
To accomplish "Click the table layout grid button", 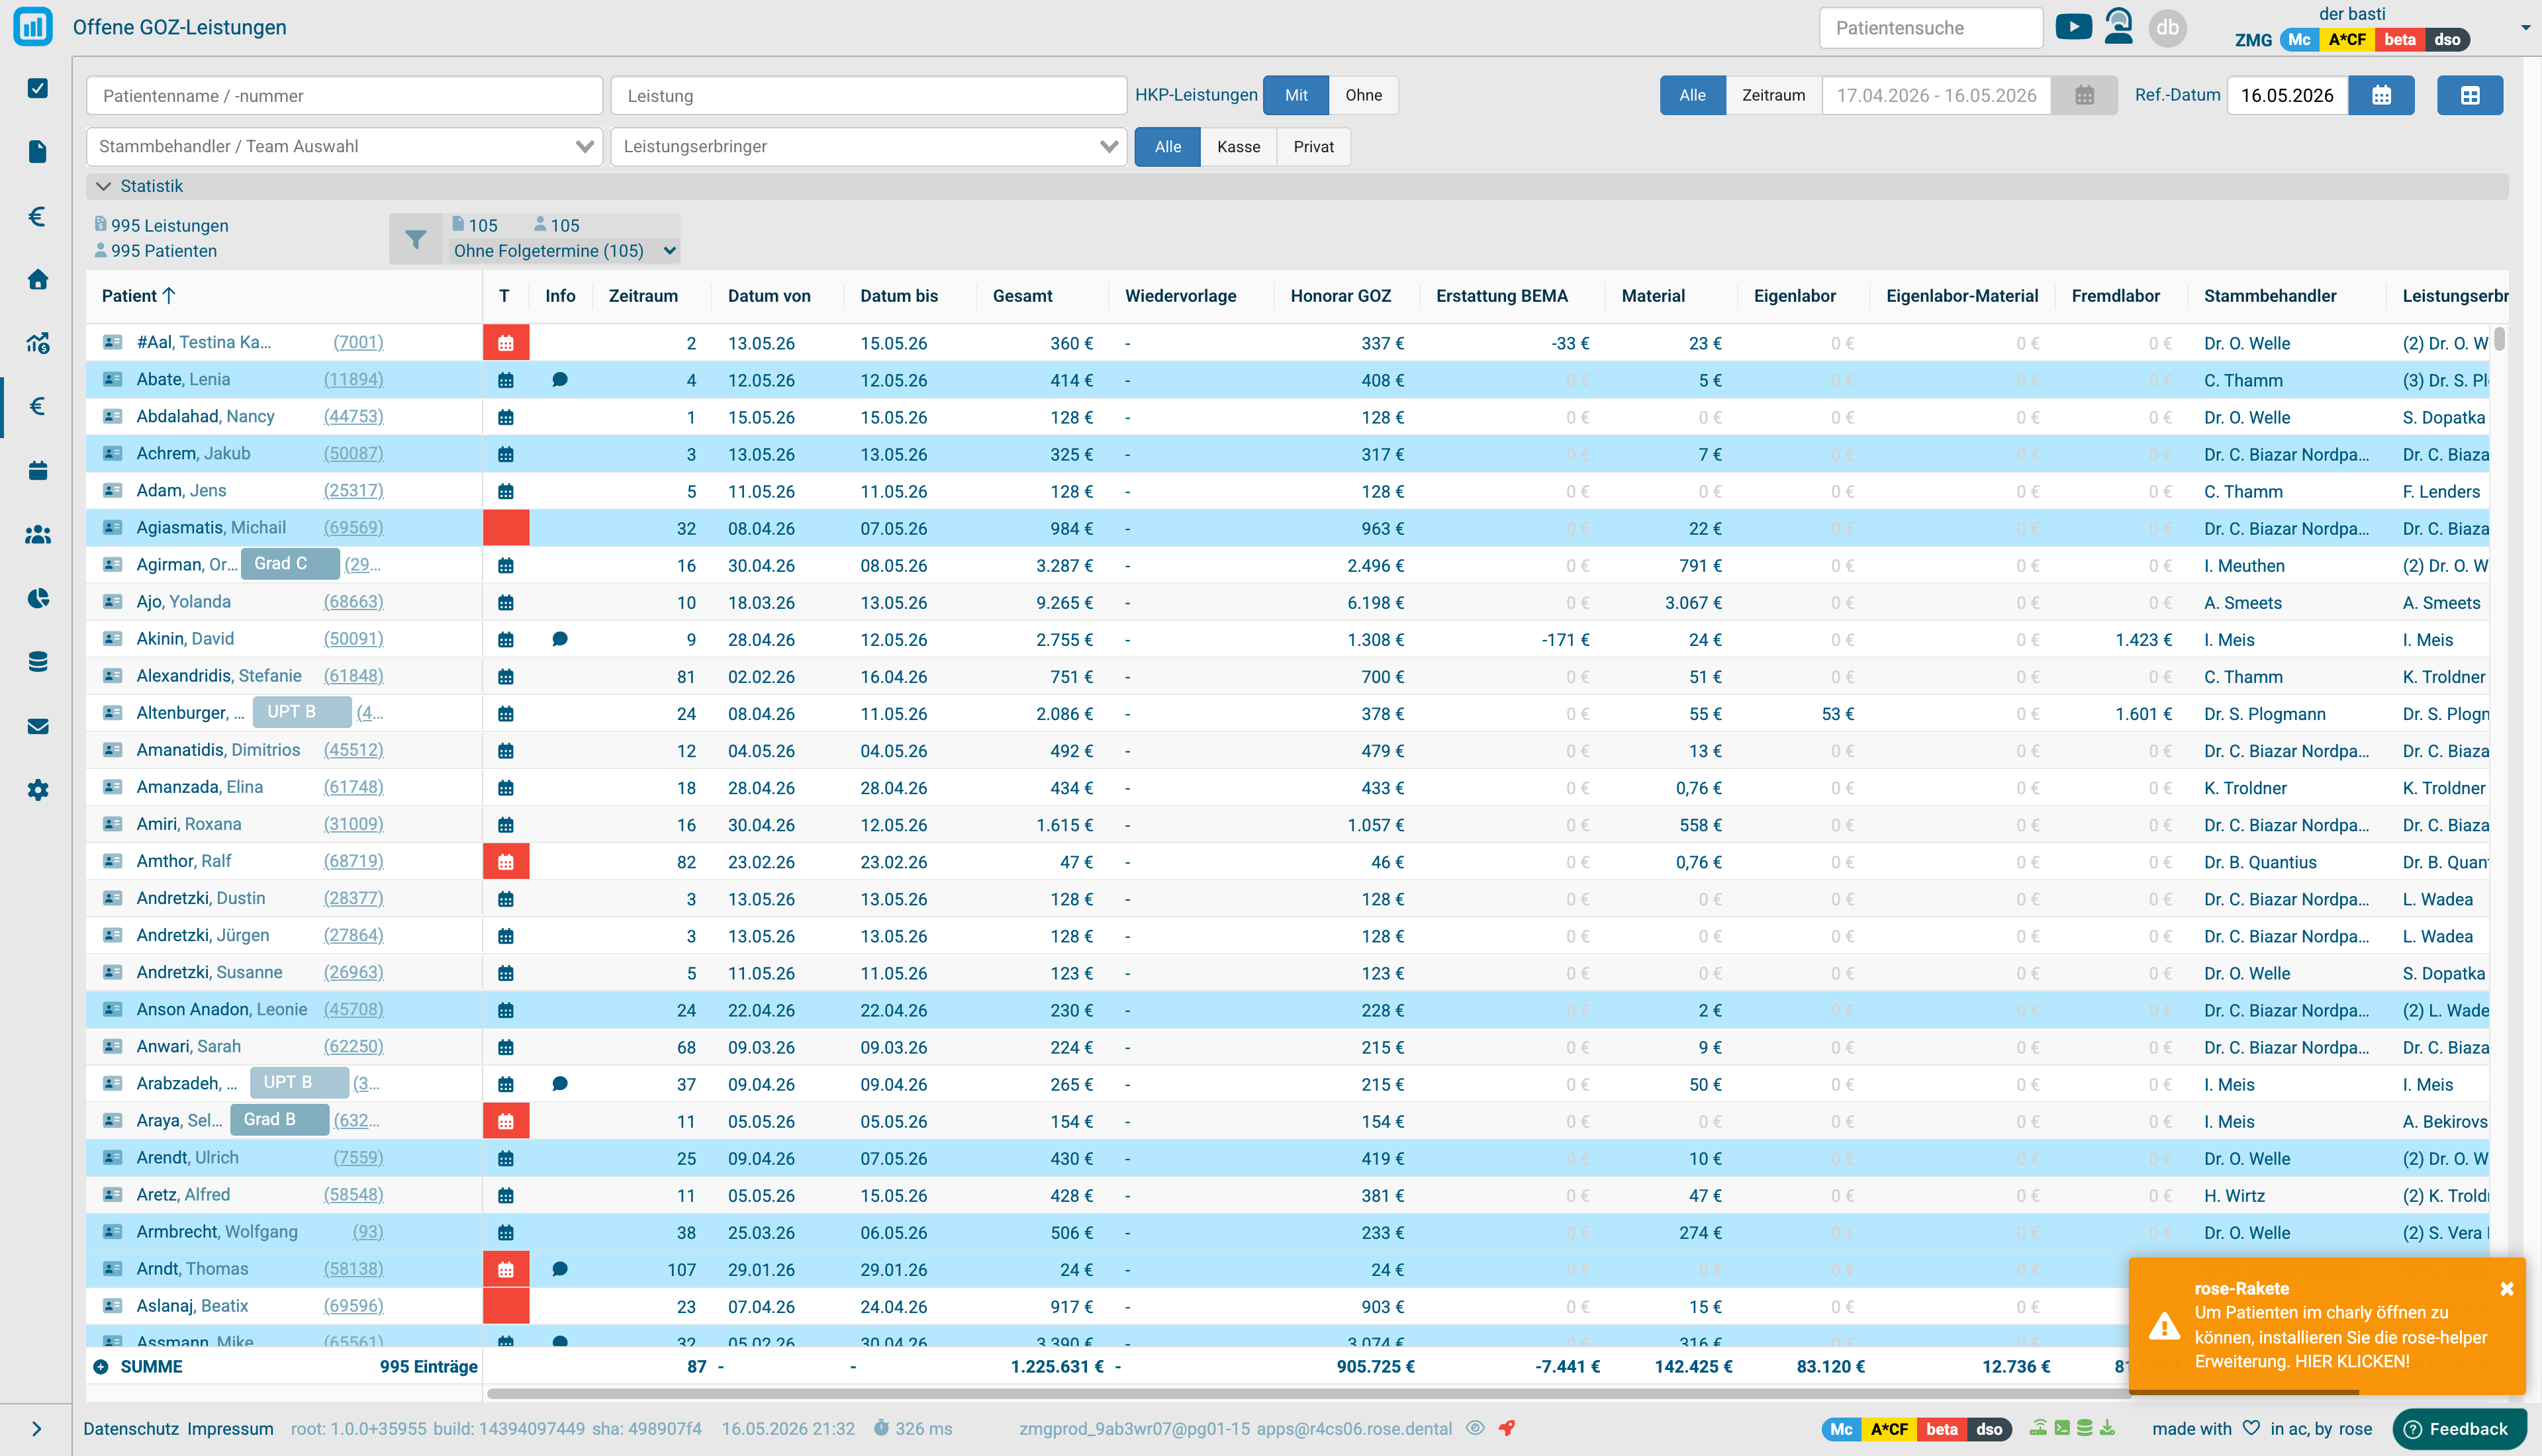I will 2469,95.
